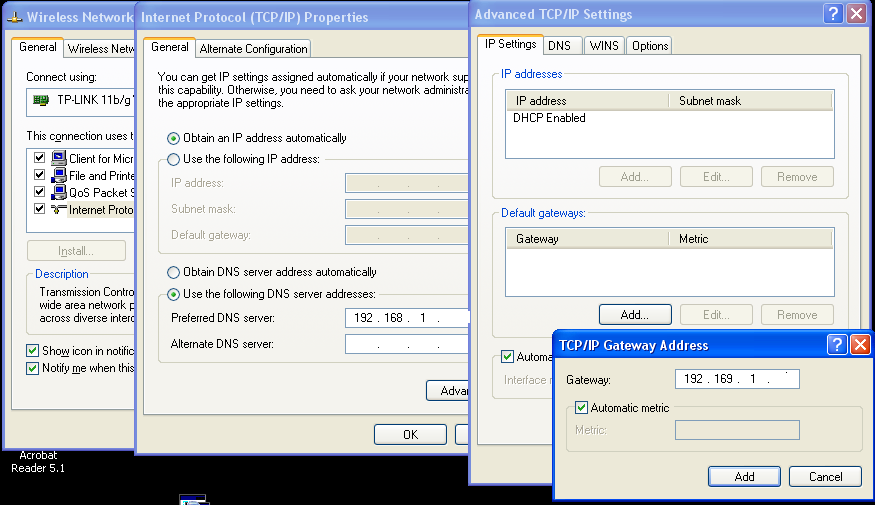Click the help button in Advanced TCP/IP Settings
Image resolution: width=875 pixels, height=505 pixels.
tap(833, 13)
